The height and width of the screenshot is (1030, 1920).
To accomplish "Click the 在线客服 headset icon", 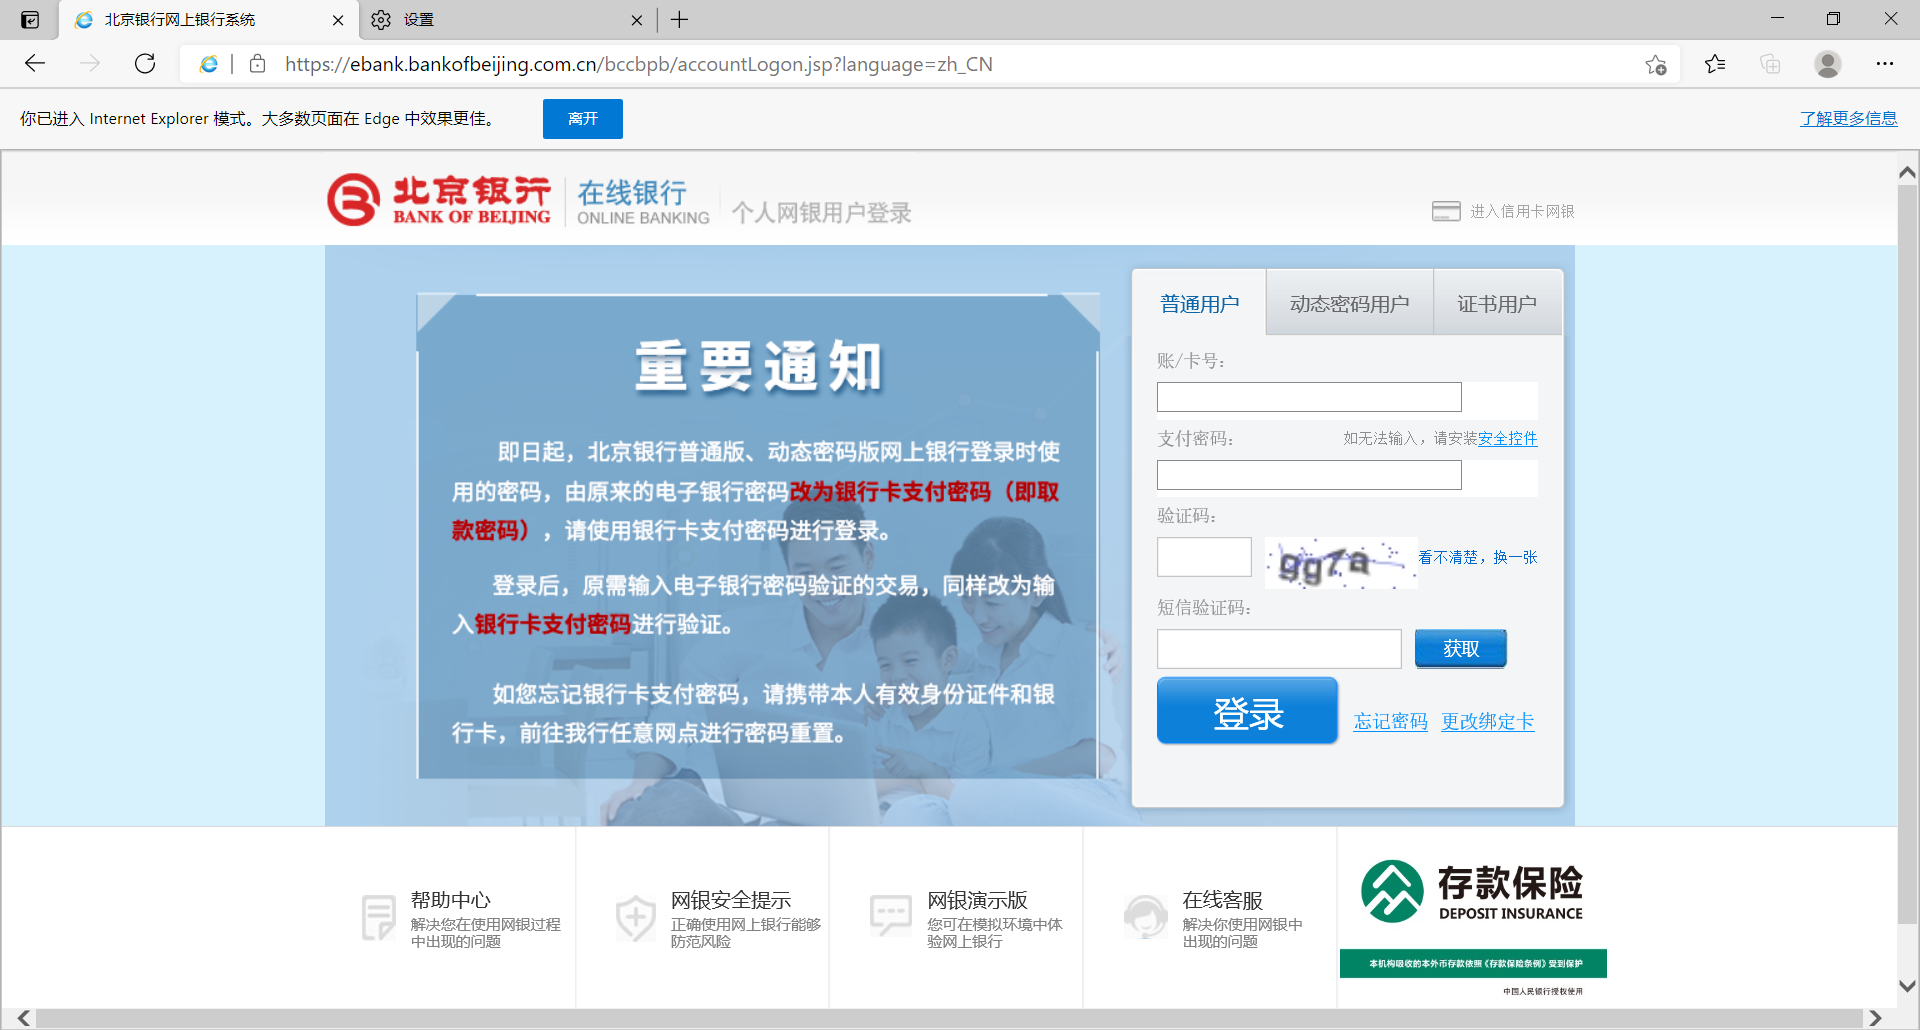I will [x=1146, y=917].
